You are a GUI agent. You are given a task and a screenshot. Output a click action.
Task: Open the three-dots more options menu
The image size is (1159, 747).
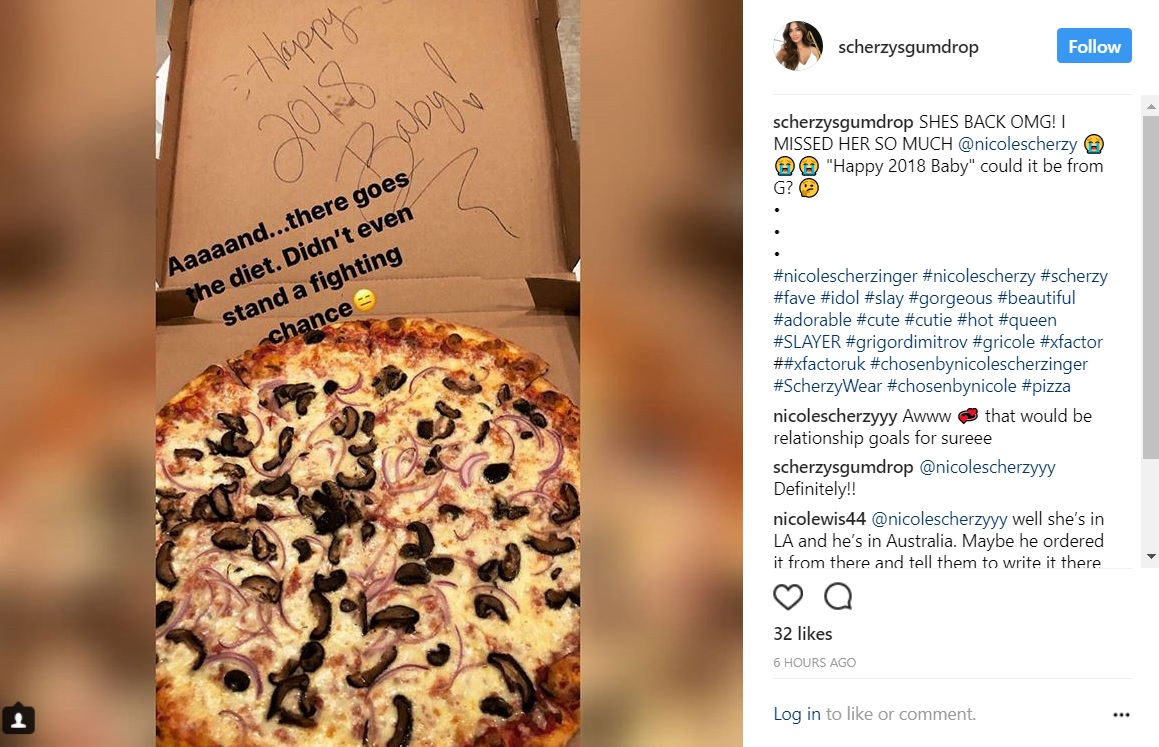click(1121, 714)
